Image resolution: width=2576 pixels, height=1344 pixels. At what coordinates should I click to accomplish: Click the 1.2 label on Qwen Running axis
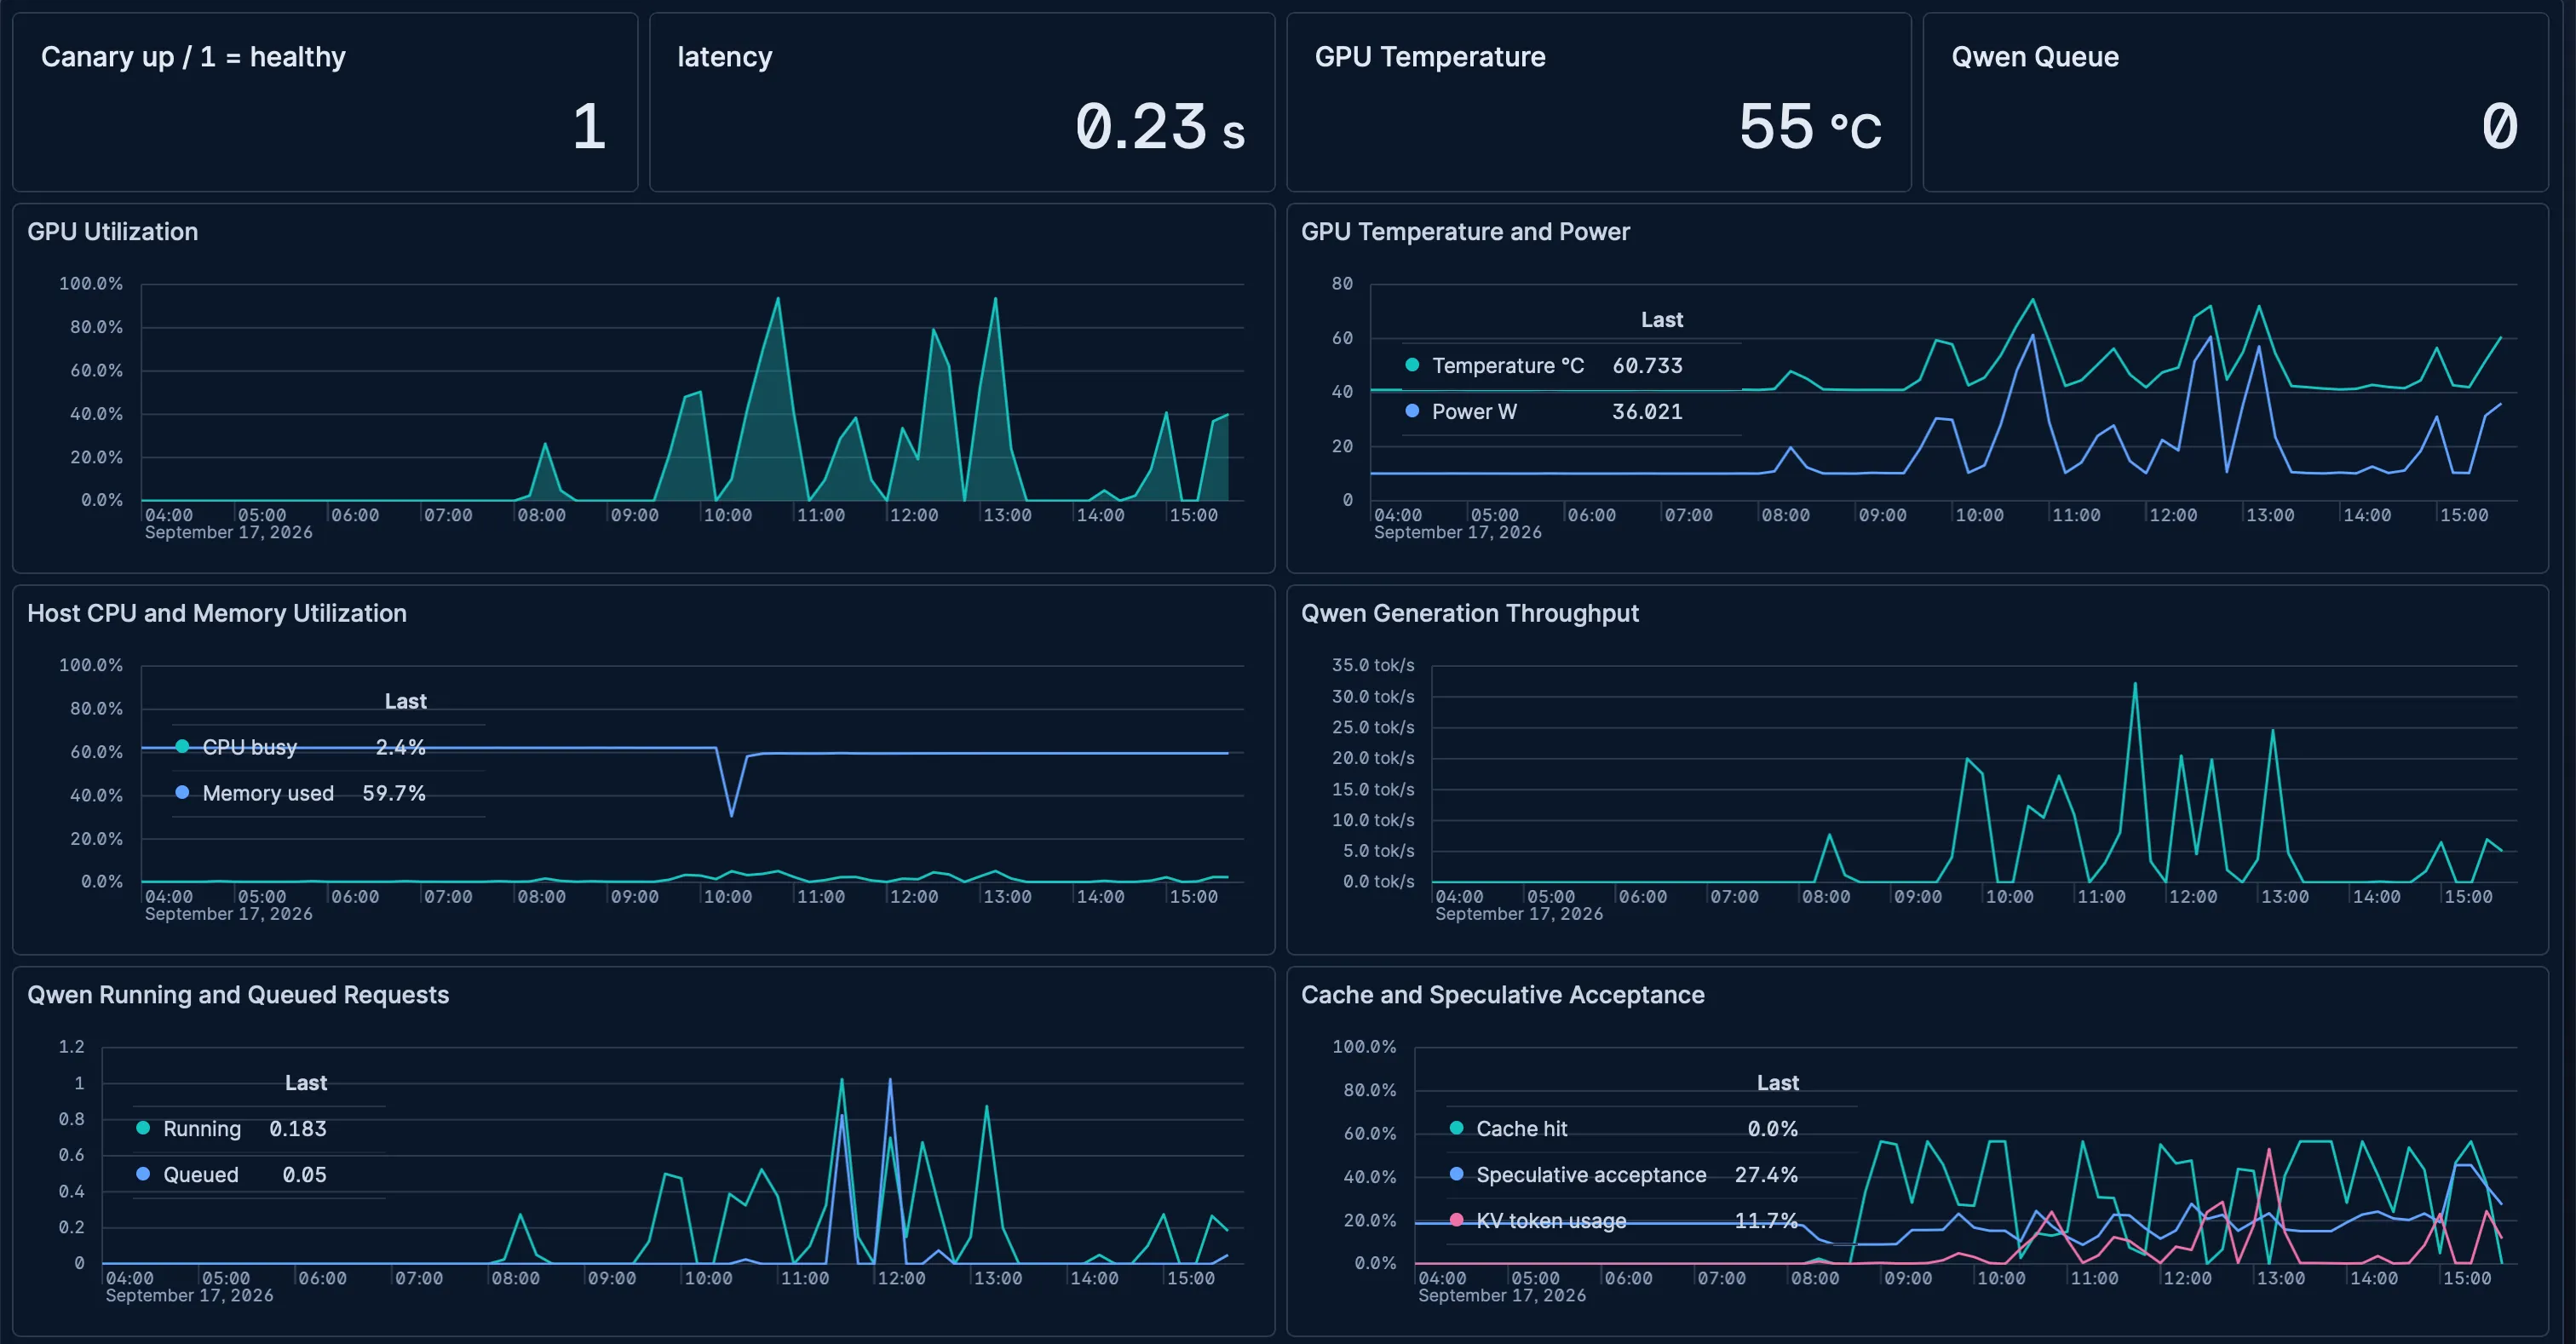[x=72, y=1047]
